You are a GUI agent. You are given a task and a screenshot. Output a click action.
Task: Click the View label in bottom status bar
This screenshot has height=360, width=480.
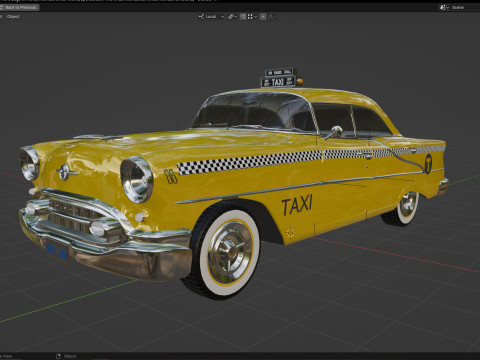(7, 356)
